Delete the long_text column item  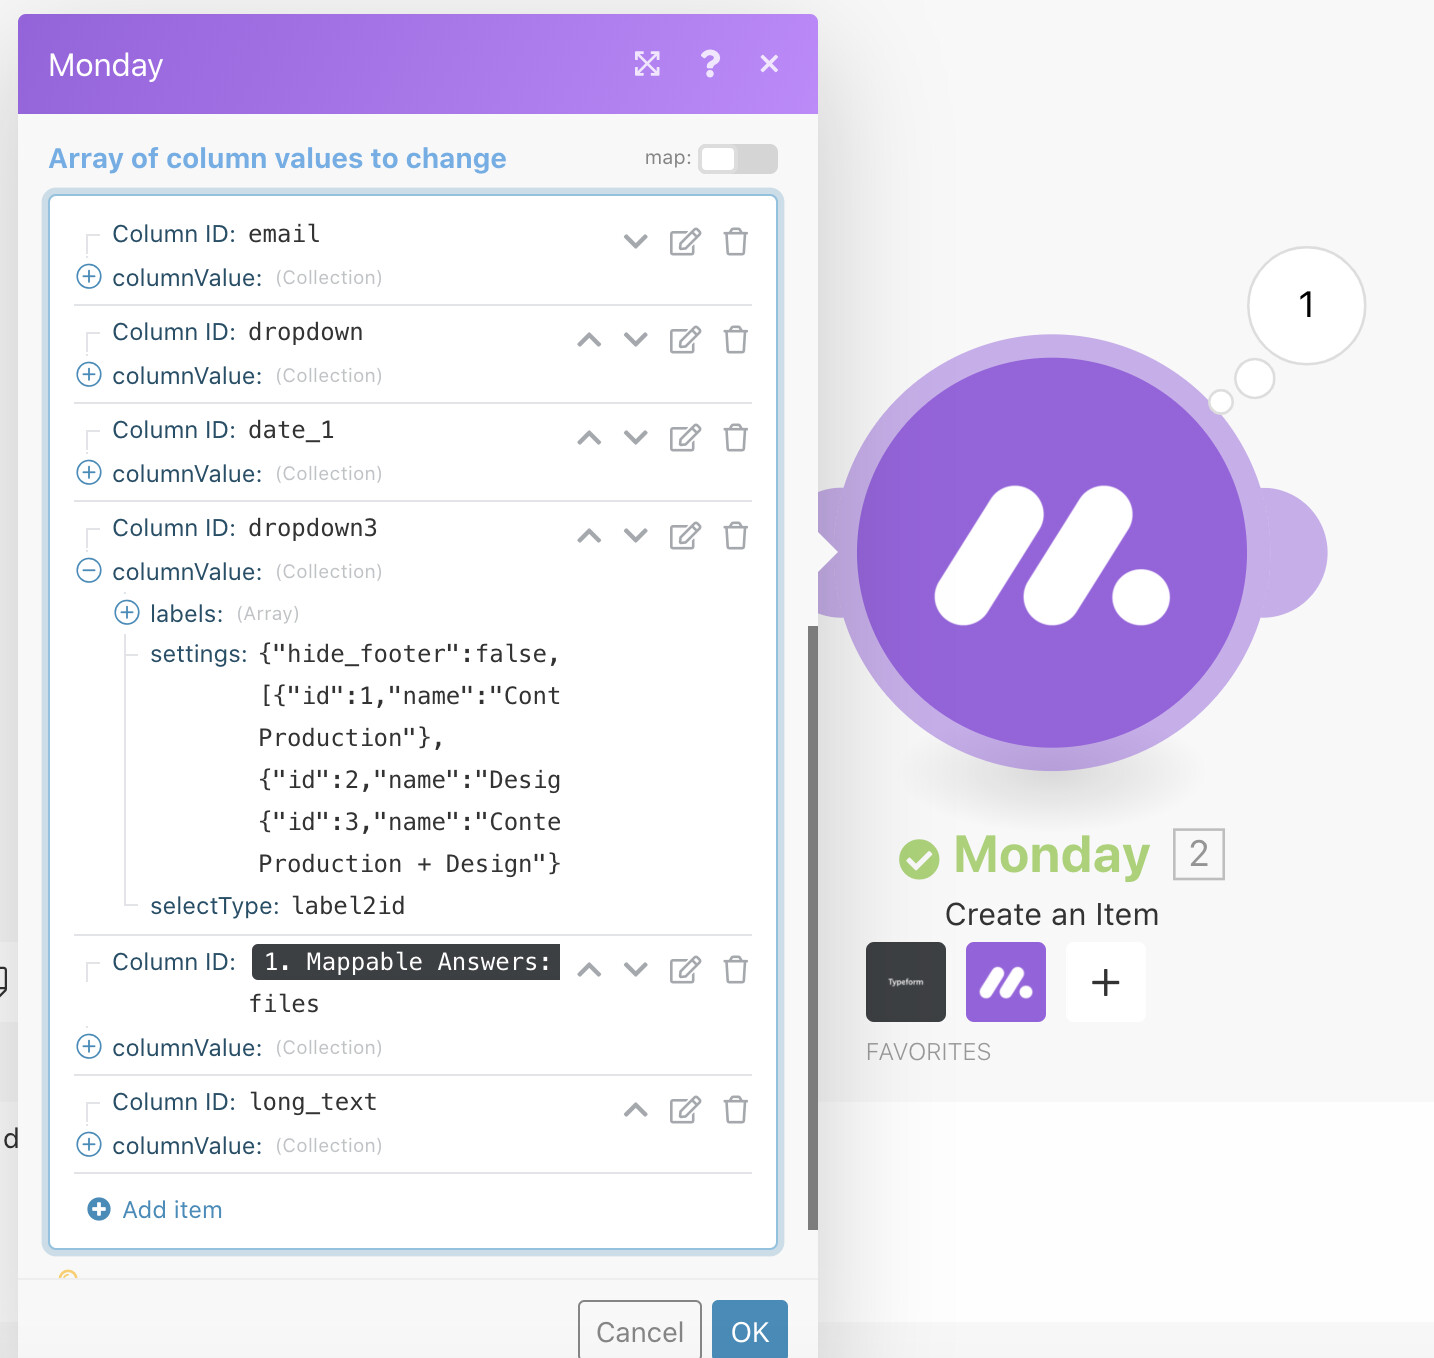pyautogui.click(x=736, y=1109)
